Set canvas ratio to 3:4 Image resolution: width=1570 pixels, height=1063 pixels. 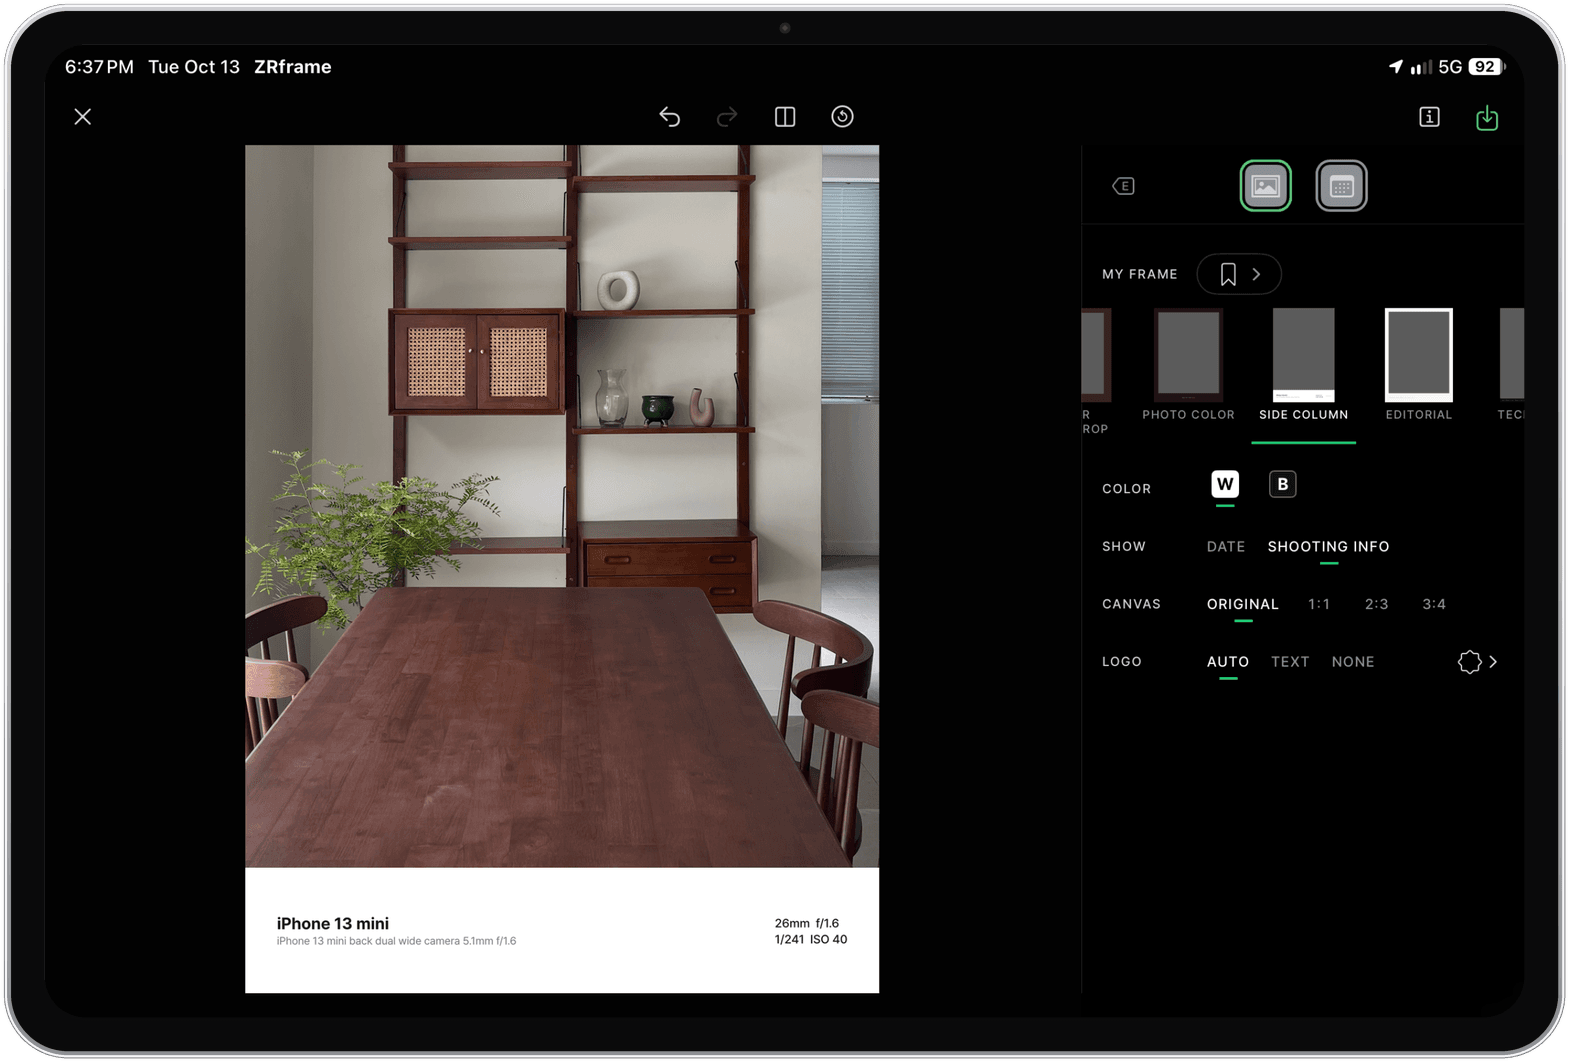pos(1434,604)
